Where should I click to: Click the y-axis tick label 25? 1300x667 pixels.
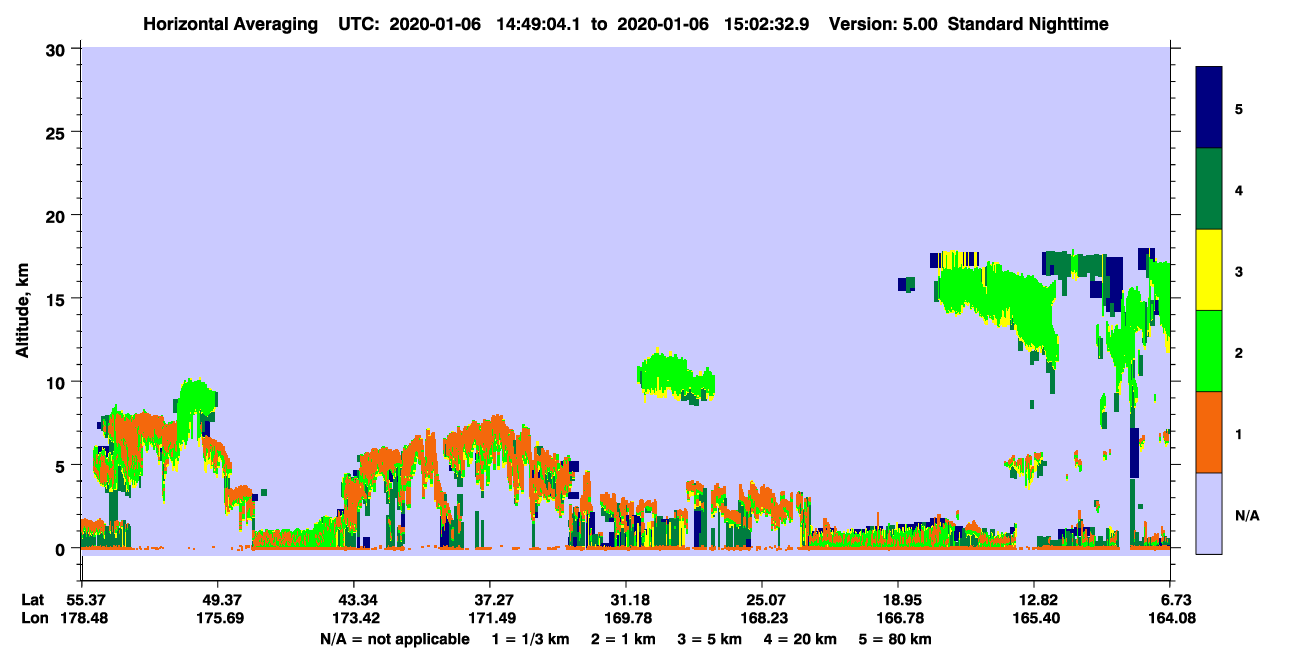pos(58,132)
